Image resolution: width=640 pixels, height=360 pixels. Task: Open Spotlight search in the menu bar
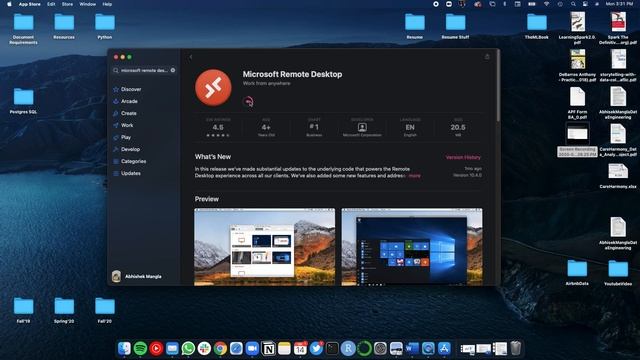(x=573, y=4)
